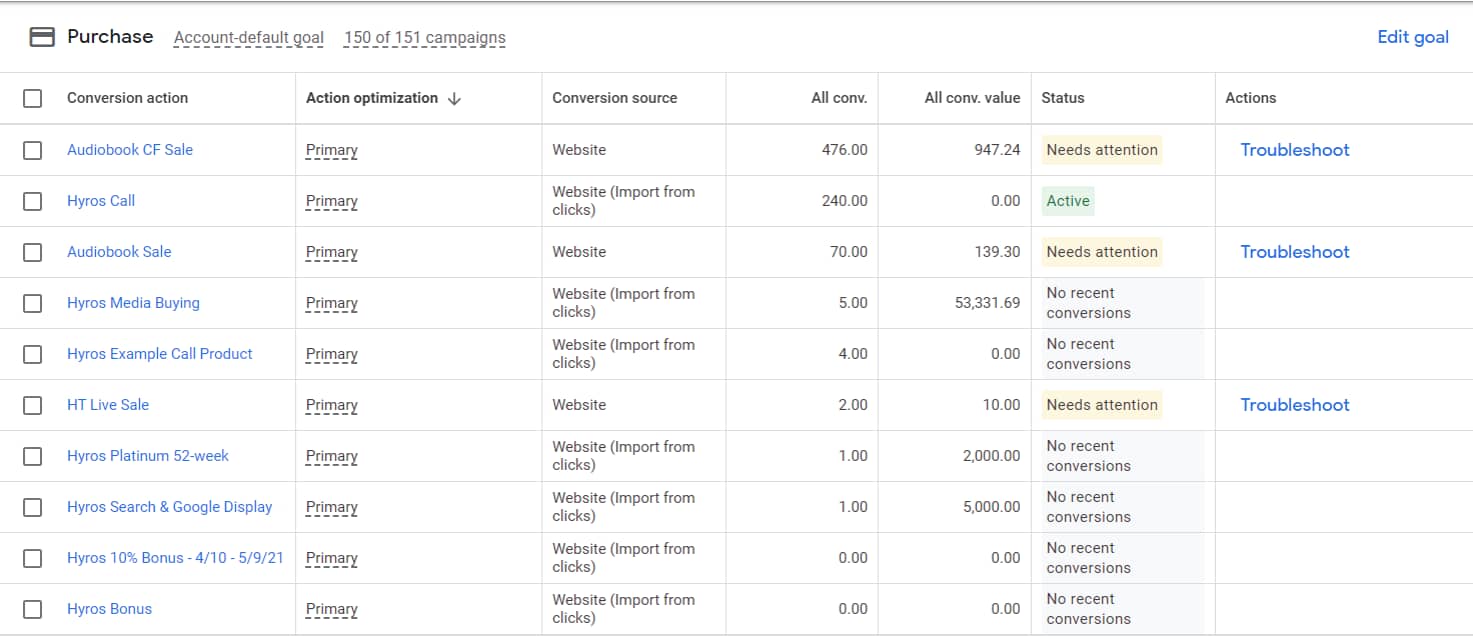Open Primary optimization for Hyros Platinum 52-week
This screenshot has height=639, width=1473.
[x=332, y=456]
